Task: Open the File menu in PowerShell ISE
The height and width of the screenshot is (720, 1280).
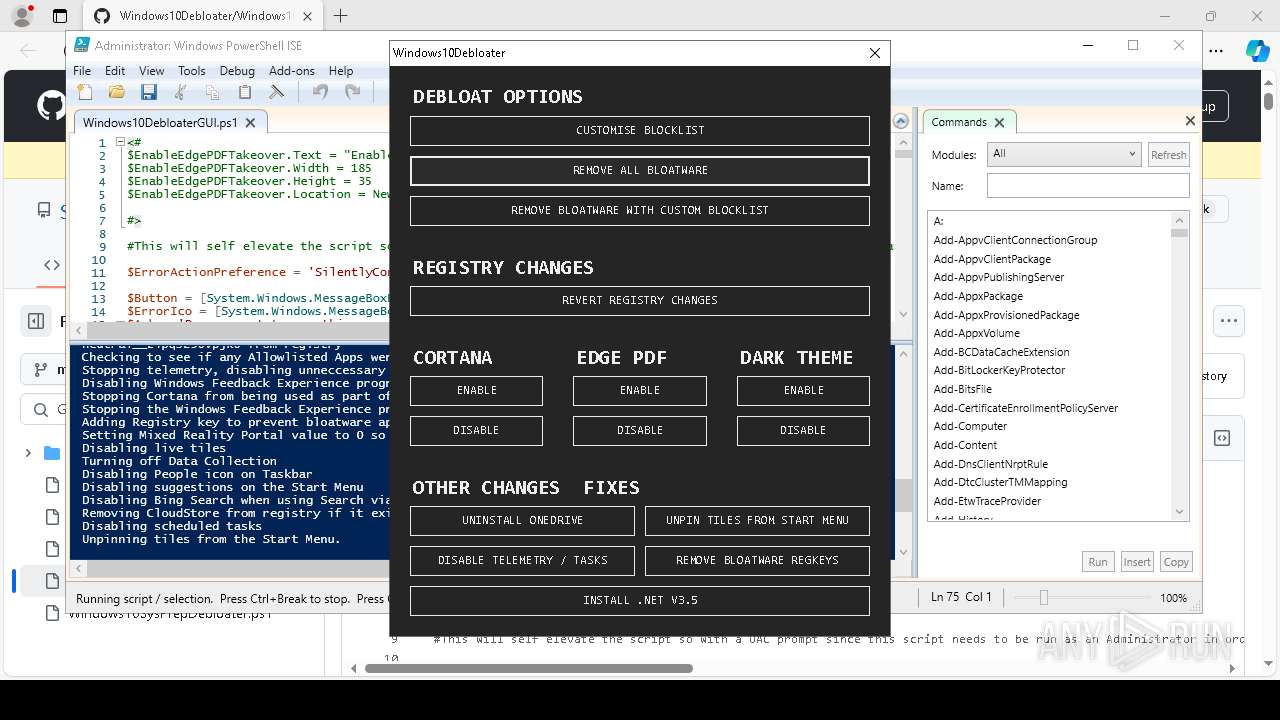Action: (x=82, y=71)
